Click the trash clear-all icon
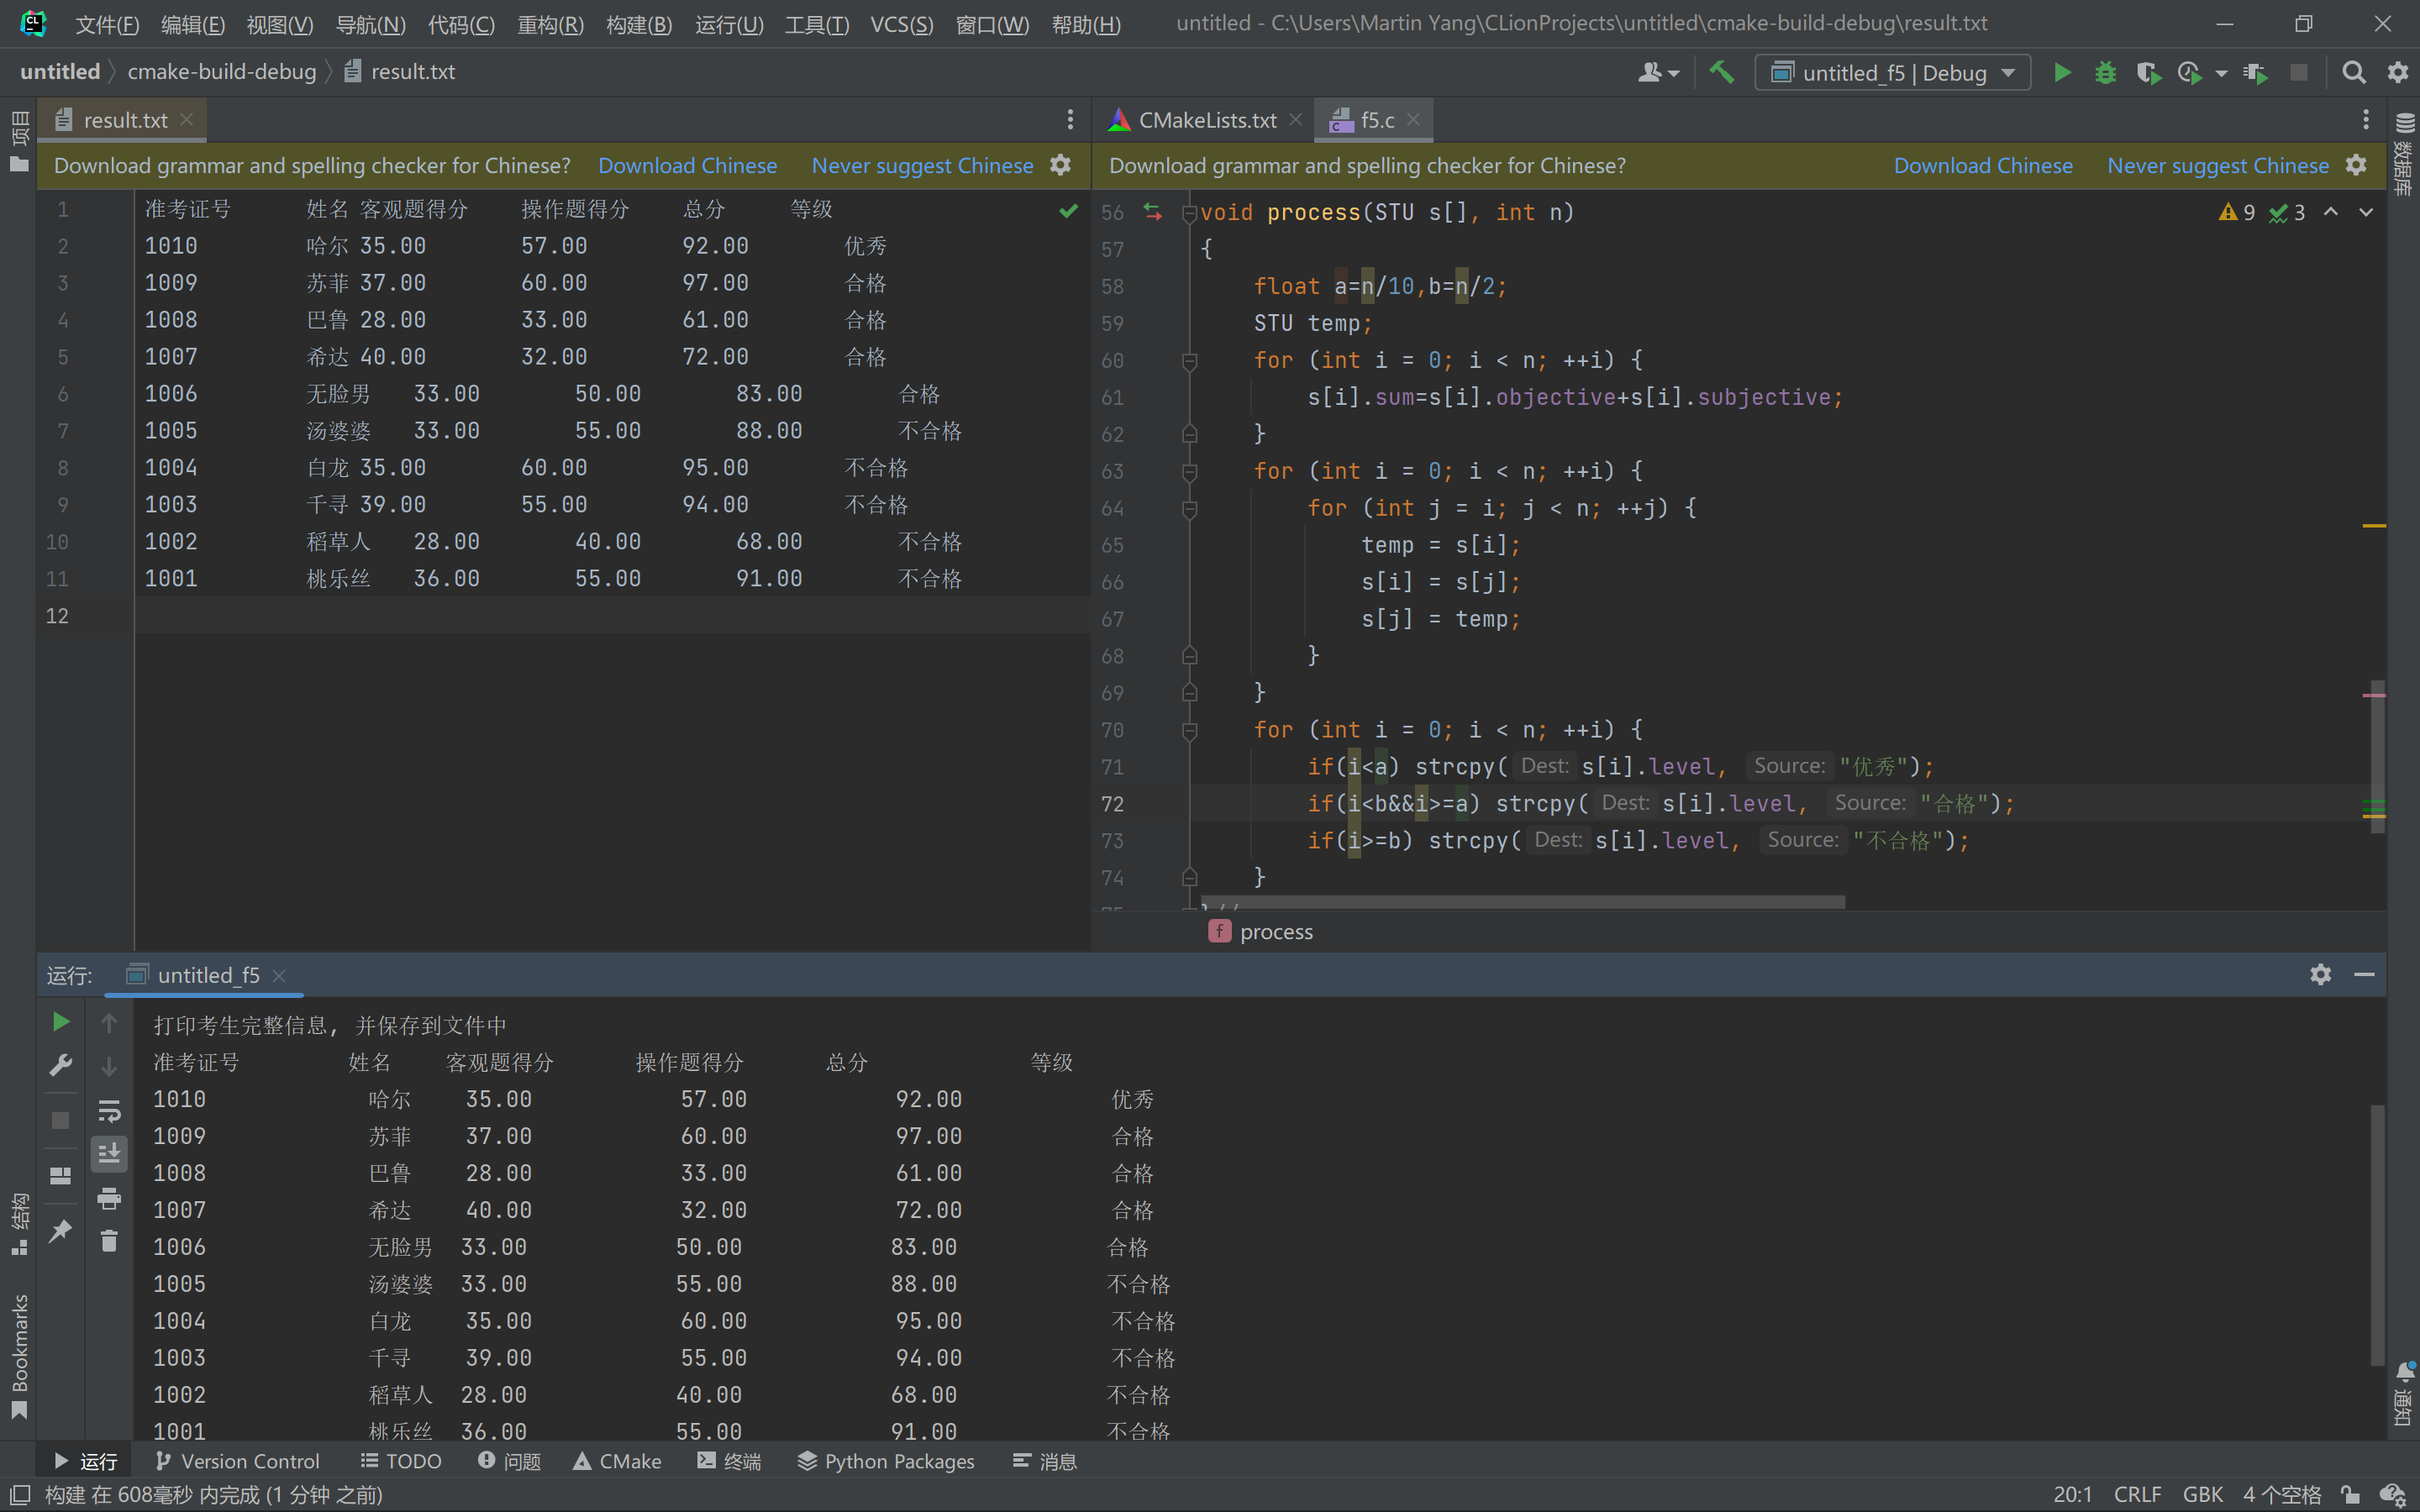2420x1512 pixels. [x=109, y=1241]
